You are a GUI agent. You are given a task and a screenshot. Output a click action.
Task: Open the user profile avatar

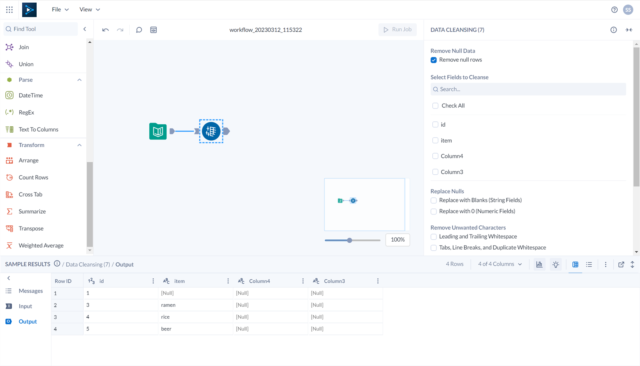coord(628,10)
